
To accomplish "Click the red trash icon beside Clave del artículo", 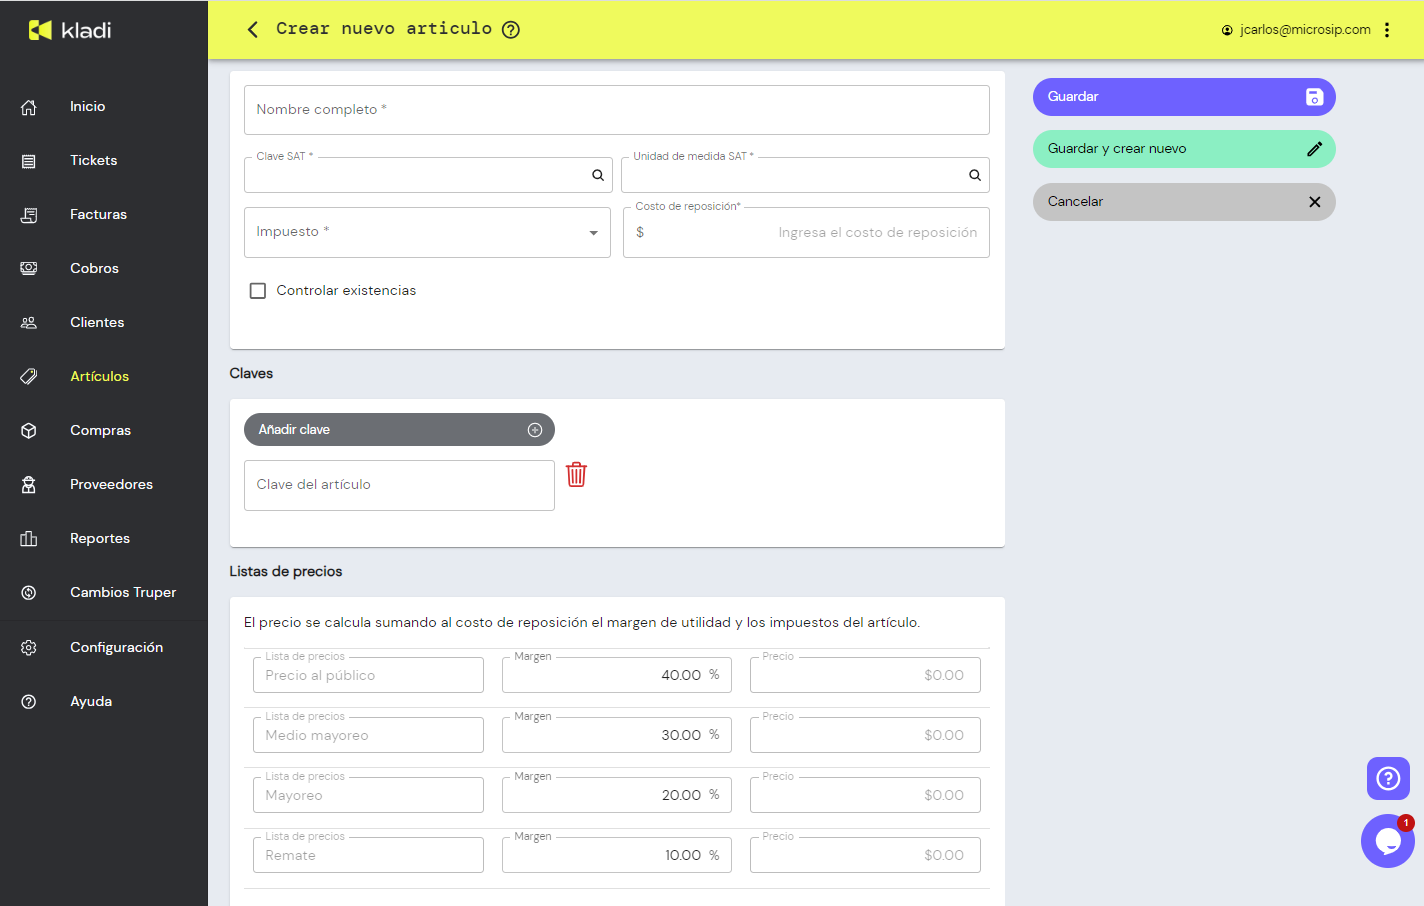I will [576, 474].
